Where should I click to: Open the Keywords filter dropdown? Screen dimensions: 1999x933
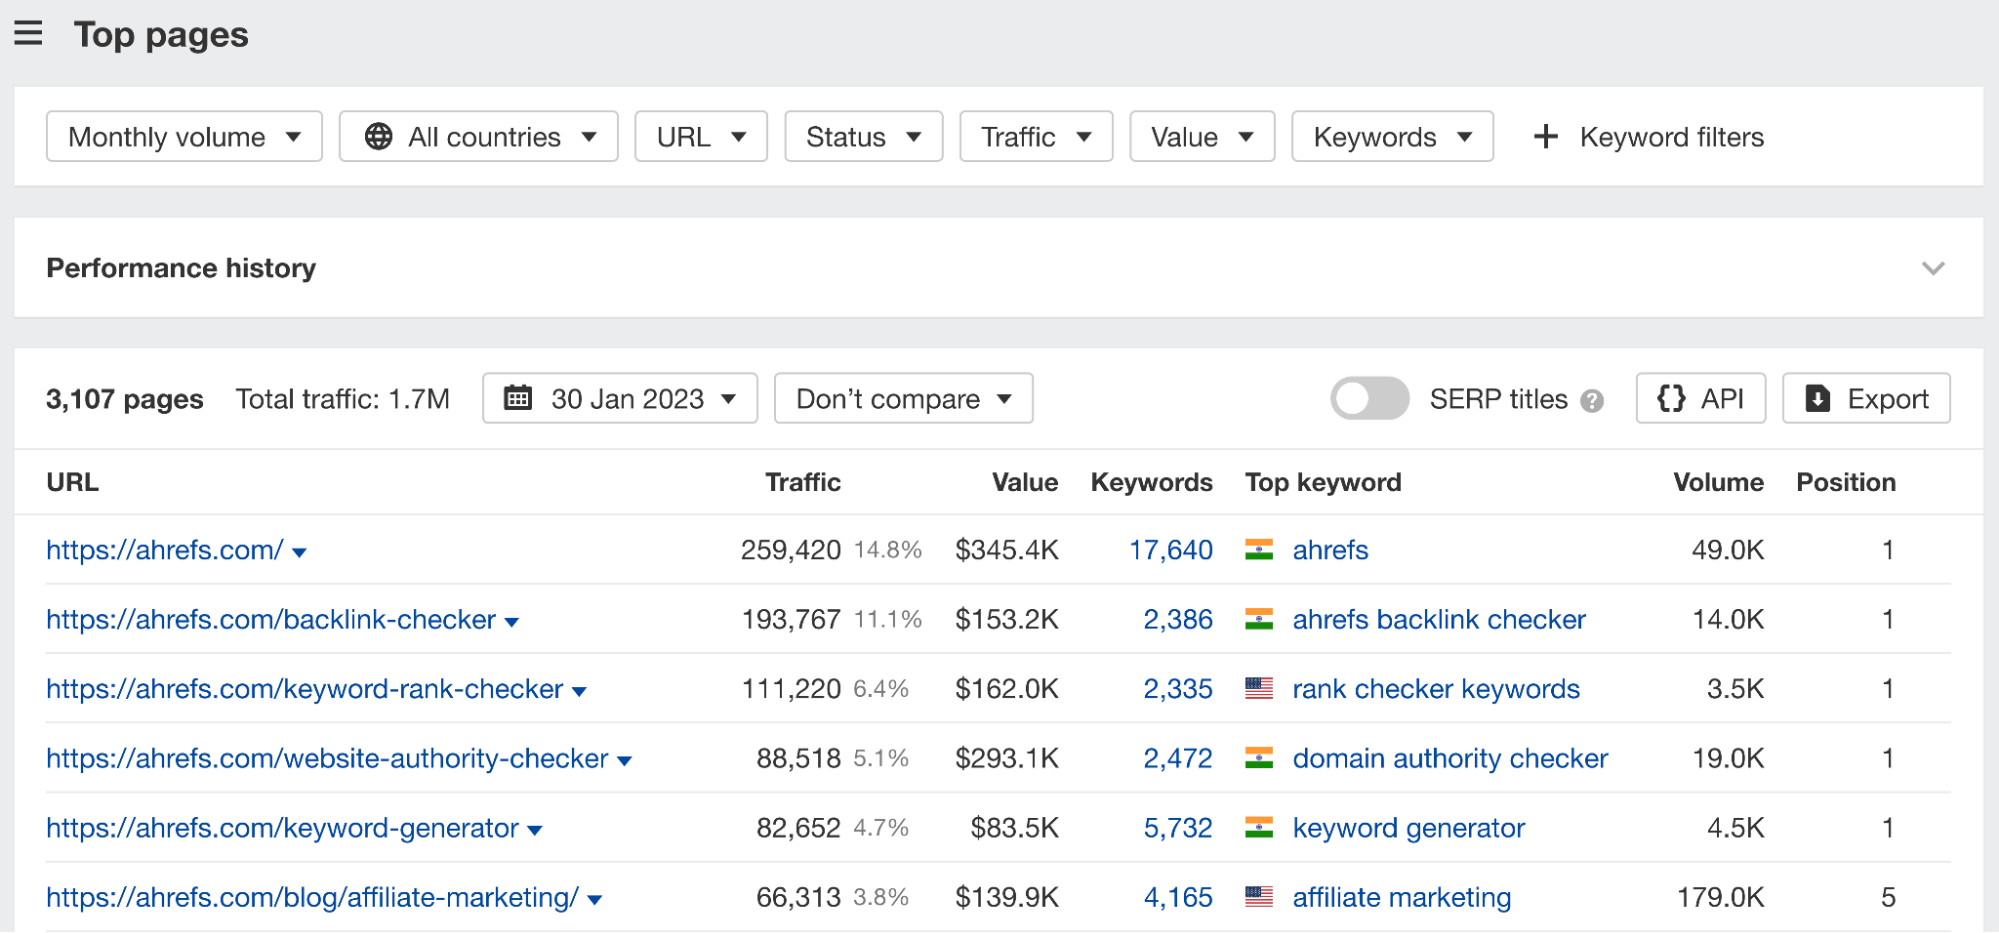tap(1392, 137)
